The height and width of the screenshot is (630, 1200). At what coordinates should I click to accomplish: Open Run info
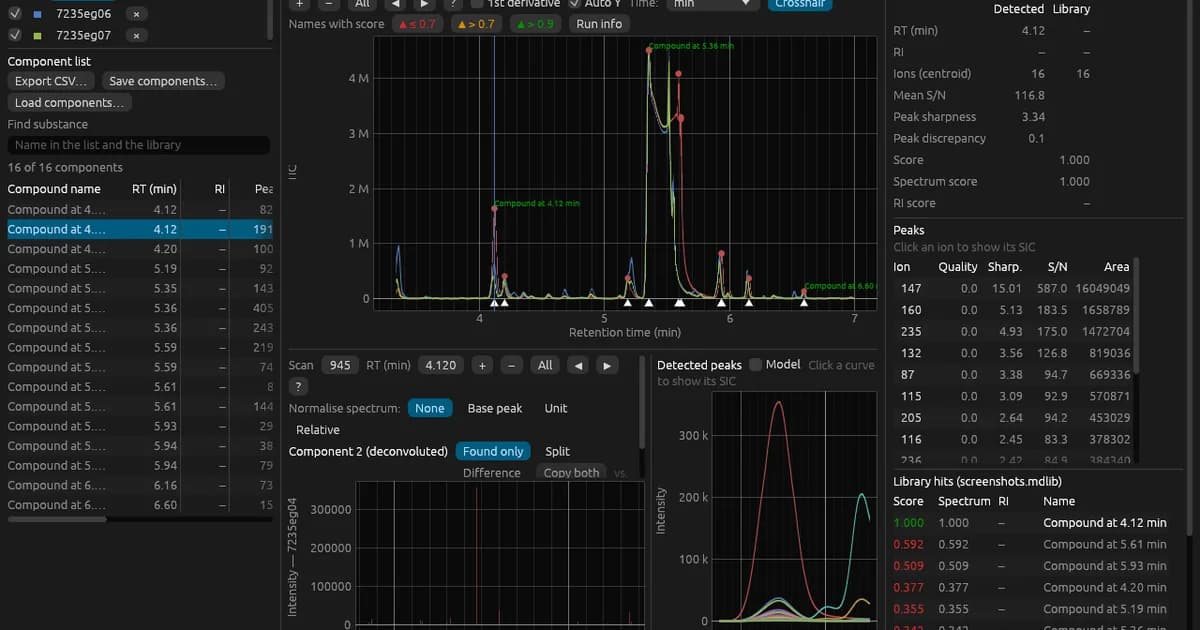(x=599, y=23)
